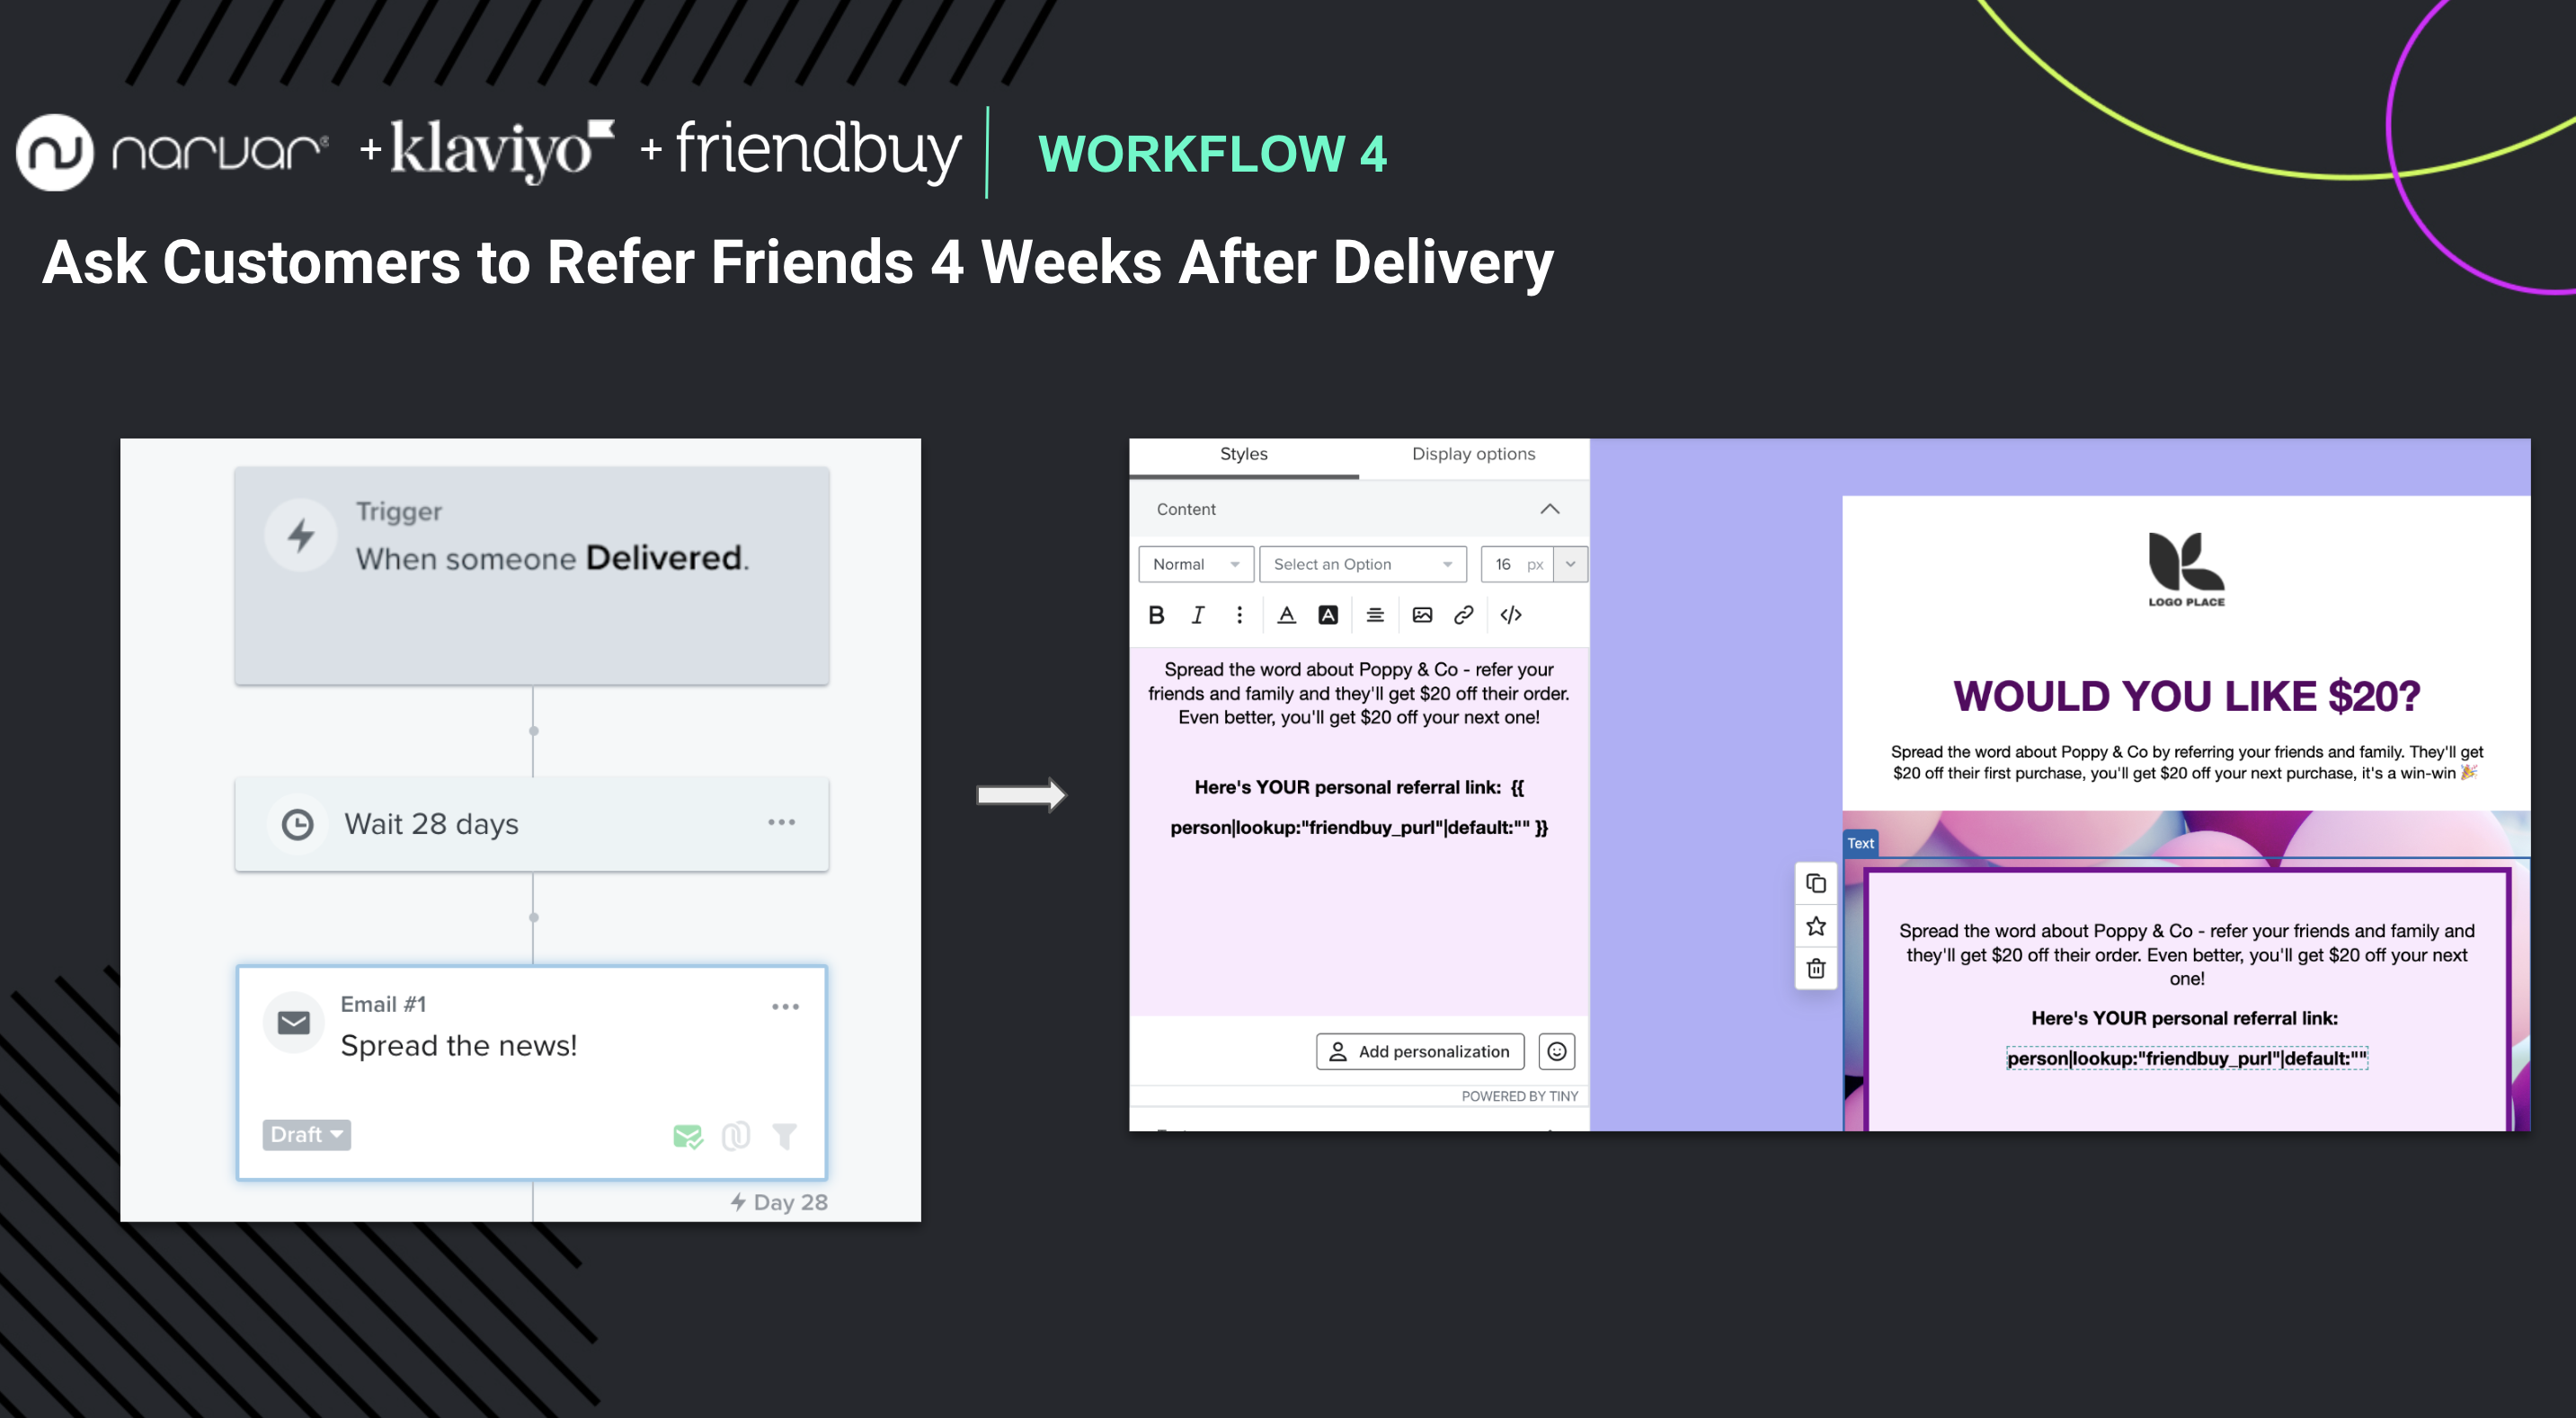The image size is (2576, 1418).
Task: Collapse the Content panel chevron
Action: click(x=1548, y=509)
